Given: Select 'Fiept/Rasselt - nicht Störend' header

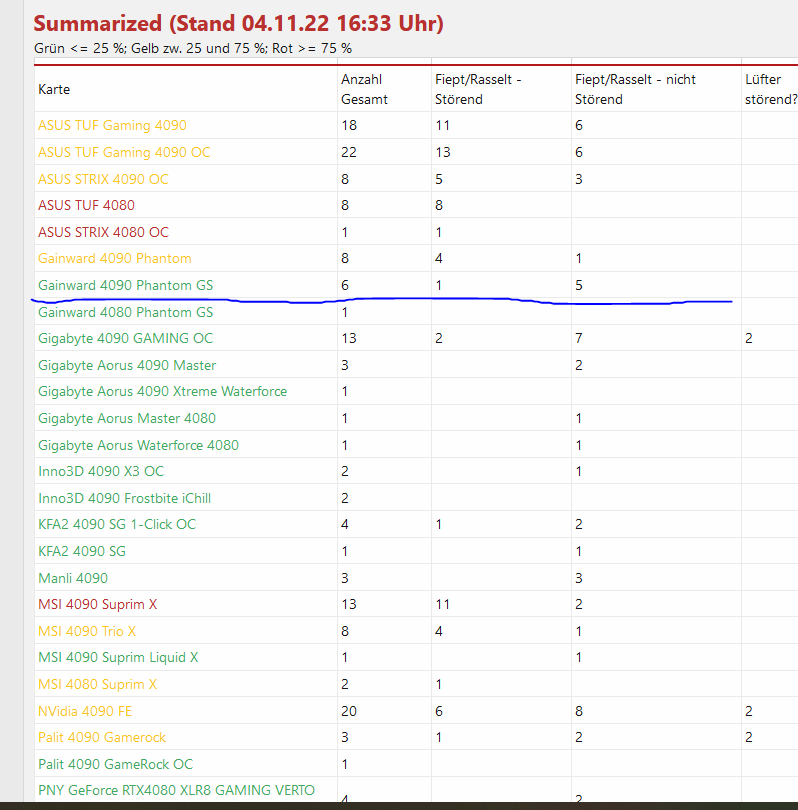Looking at the screenshot, I should [x=635, y=89].
